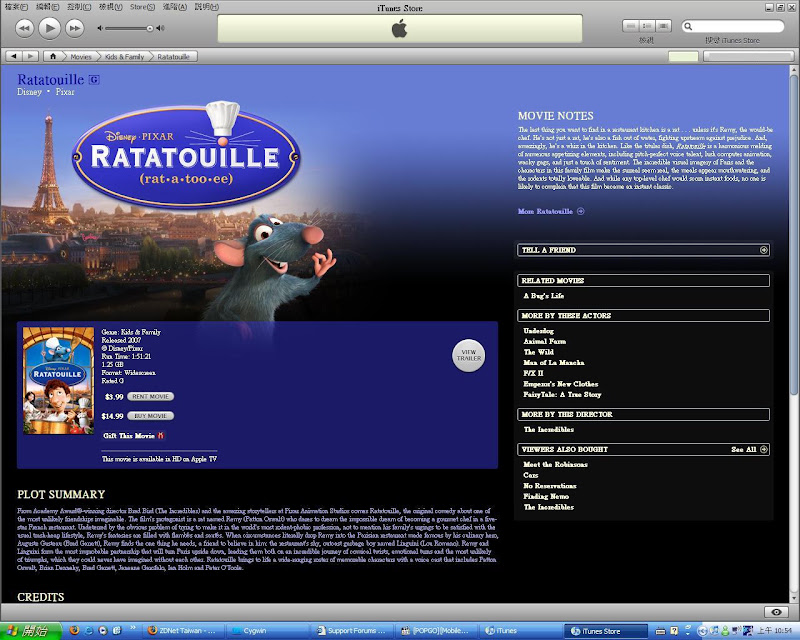800x640 pixels.
Task: Launch Firefox from the quick launch bar
Action: pos(74,631)
